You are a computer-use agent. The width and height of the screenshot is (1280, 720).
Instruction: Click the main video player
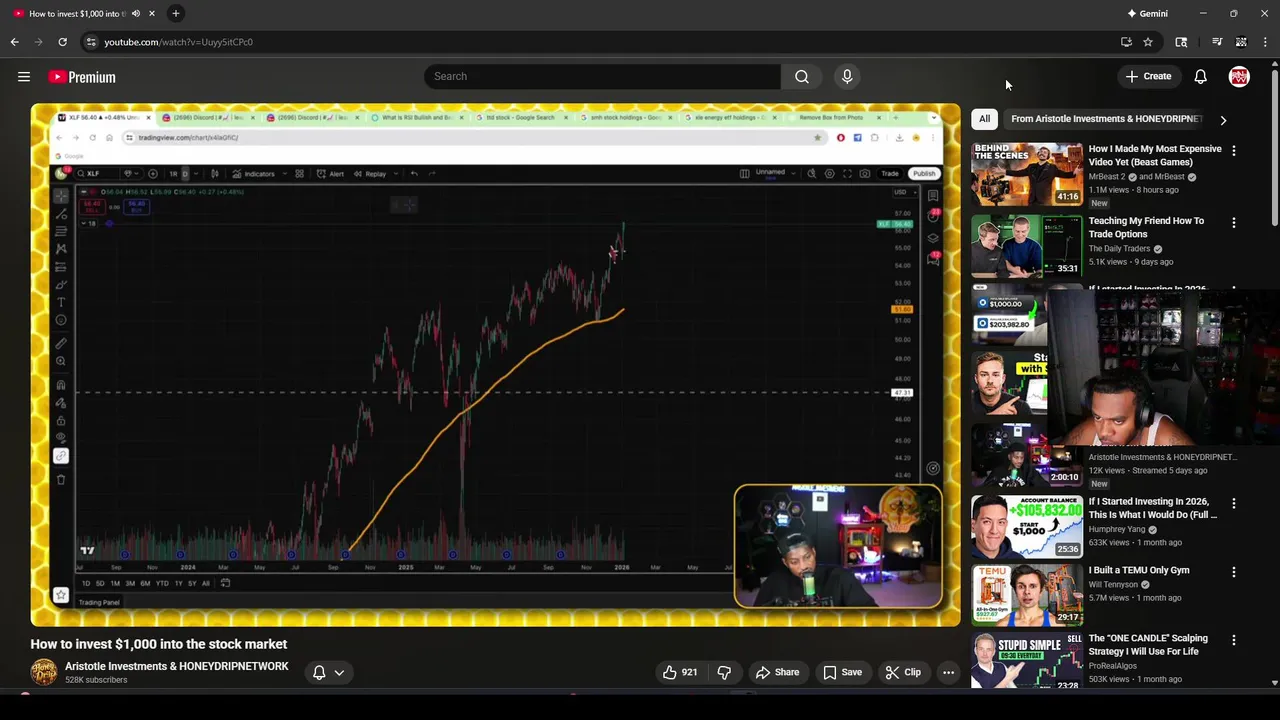tap(495, 365)
